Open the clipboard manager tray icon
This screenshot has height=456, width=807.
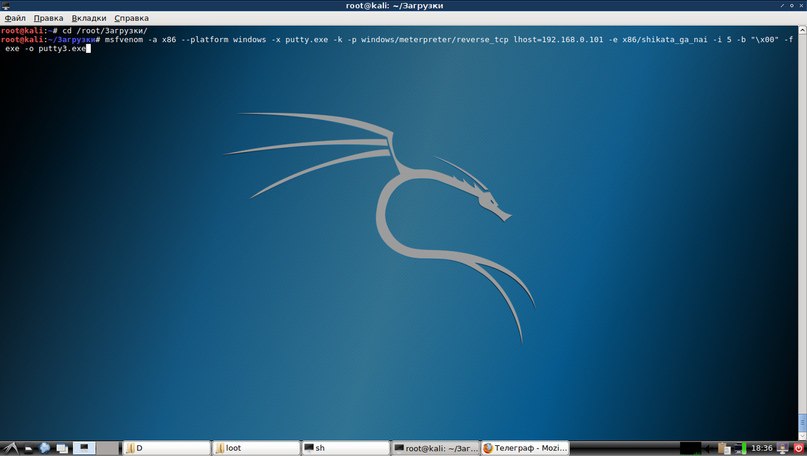click(724, 449)
